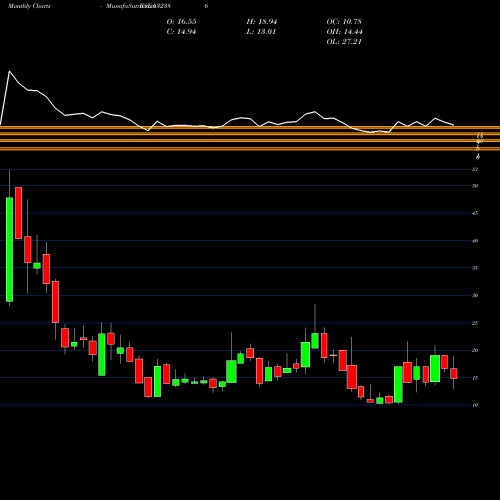Viewport: 500px width, 500px height.
Task: Click the price axis label 50
Action: 475,186
